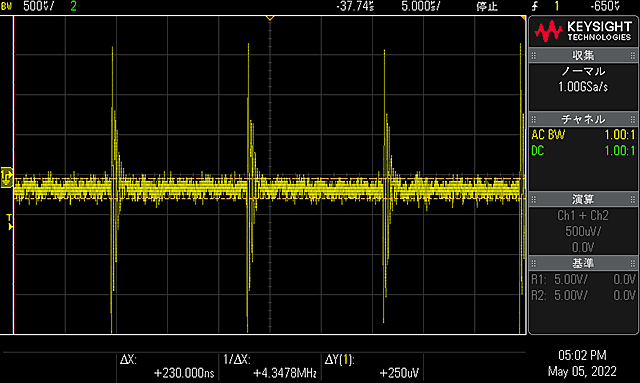Image resolution: width=640 pixels, height=383 pixels.
Task: Click the -650 trigger level value
Action: coord(604,6)
